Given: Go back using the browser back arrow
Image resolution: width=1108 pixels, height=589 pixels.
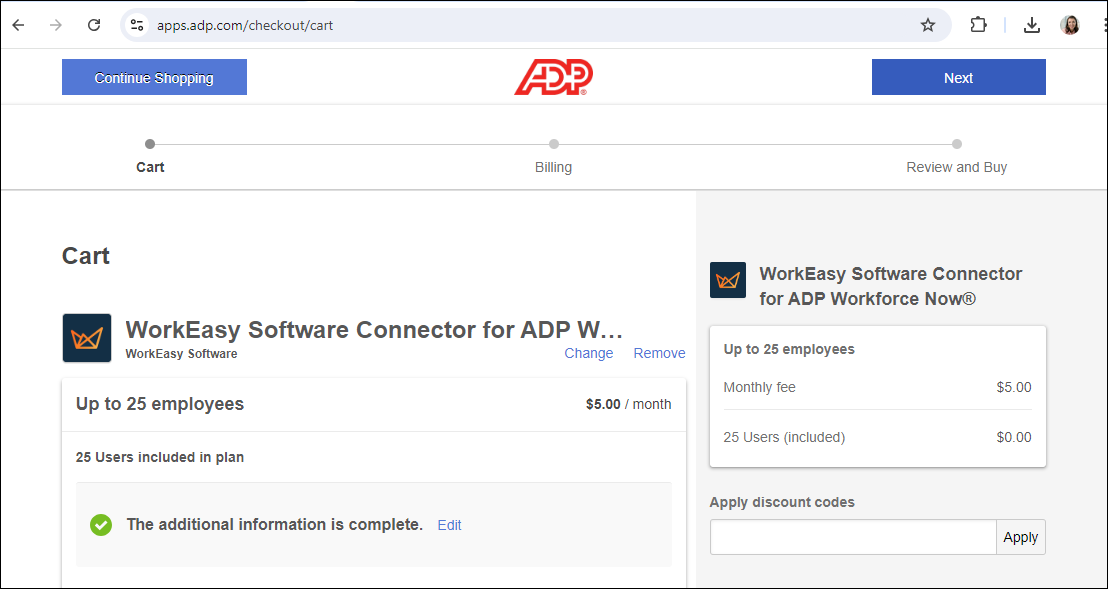Looking at the screenshot, I should coord(18,25).
